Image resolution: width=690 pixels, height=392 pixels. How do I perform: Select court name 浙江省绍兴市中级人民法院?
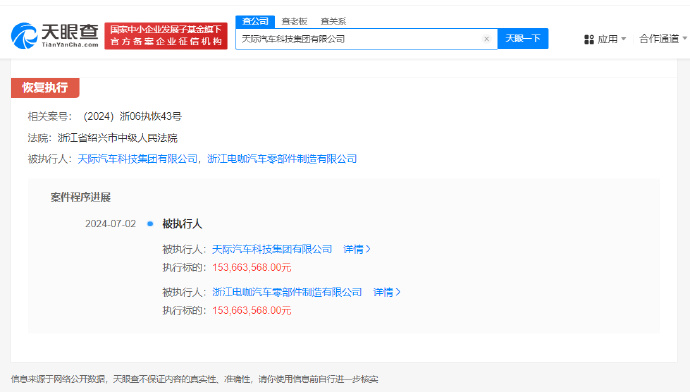pyautogui.click(x=117, y=138)
